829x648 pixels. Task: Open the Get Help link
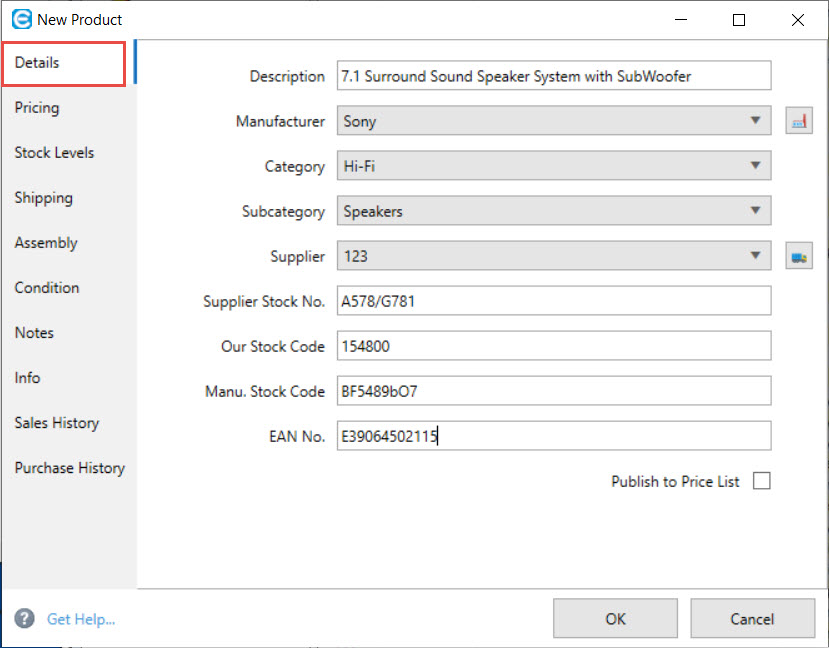81,619
